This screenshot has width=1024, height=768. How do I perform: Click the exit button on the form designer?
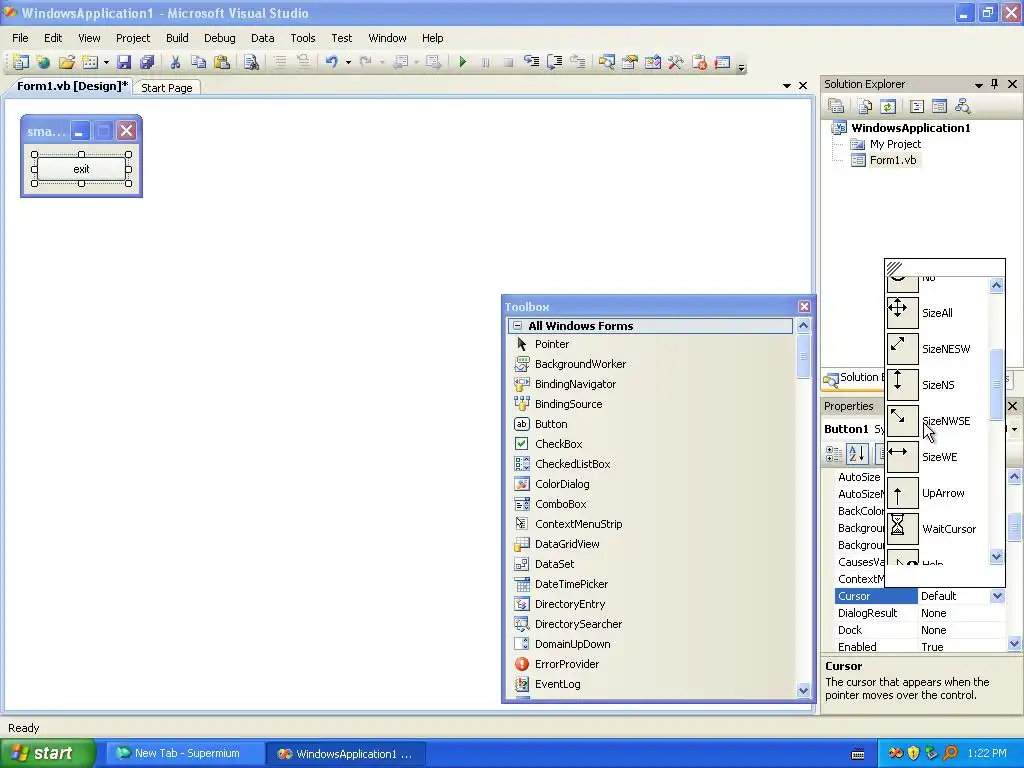(x=81, y=168)
